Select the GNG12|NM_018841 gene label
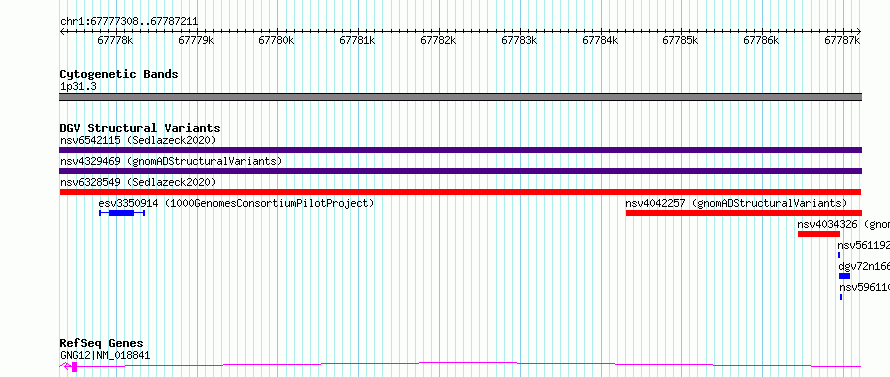Screen dimensions: 890x377 click(105, 356)
